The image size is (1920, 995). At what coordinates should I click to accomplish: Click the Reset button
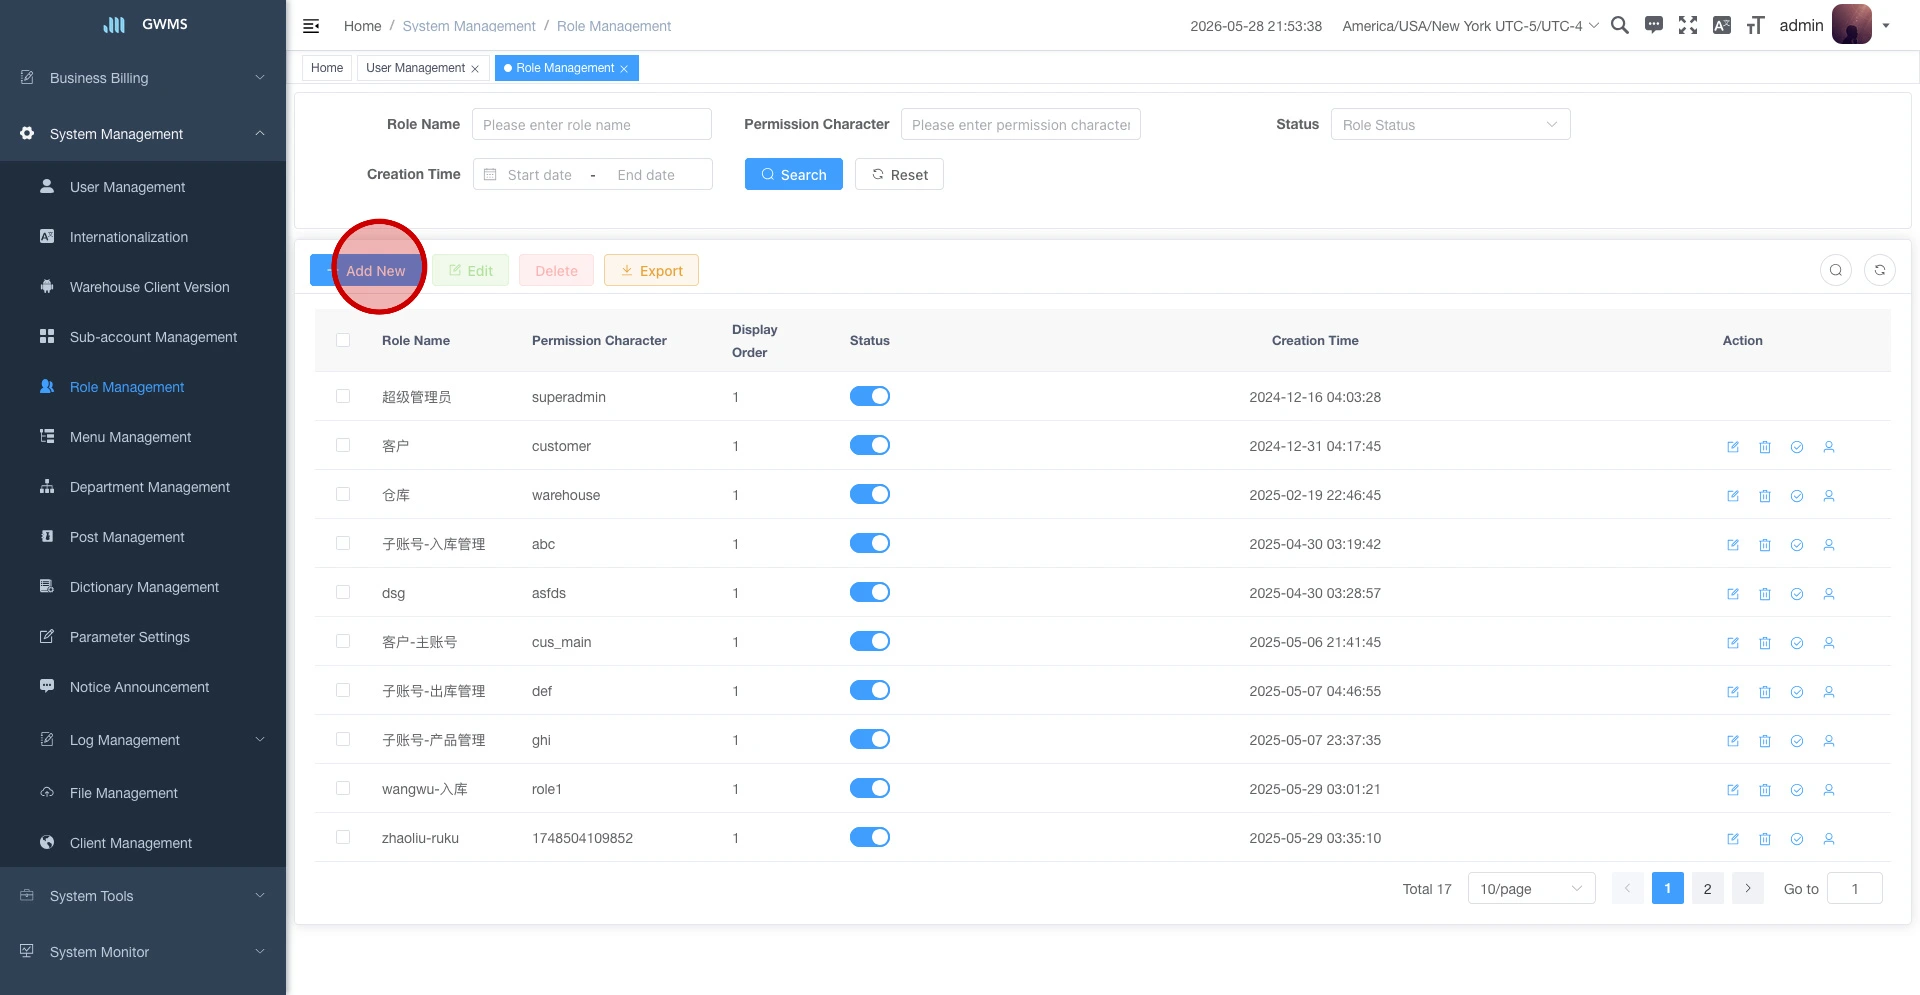click(899, 174)
